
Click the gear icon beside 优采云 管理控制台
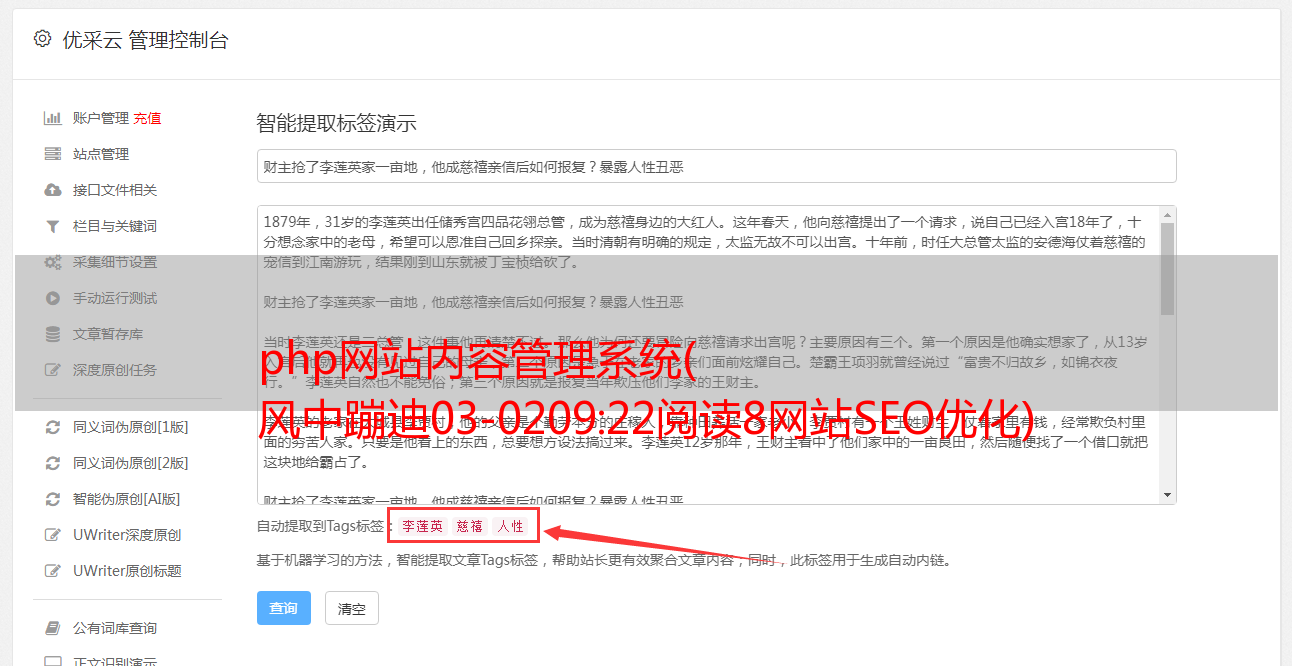tap(42, 39)
